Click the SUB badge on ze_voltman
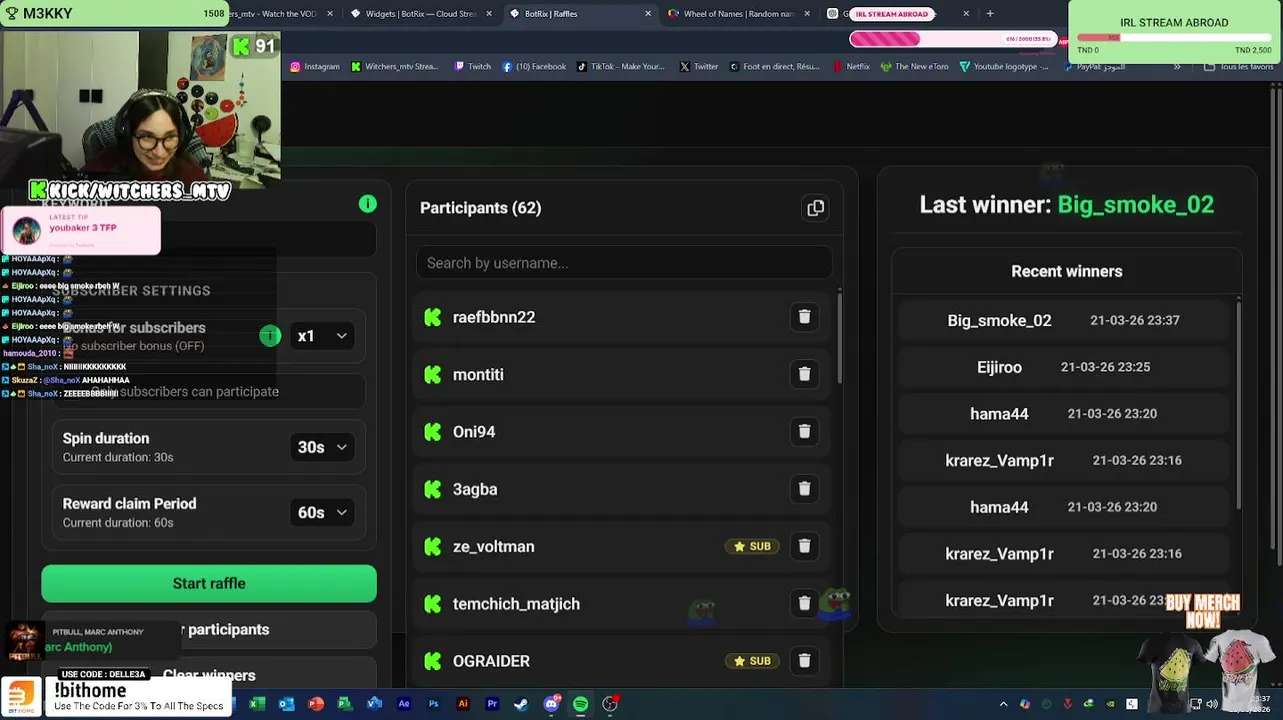The width and height of the screenshot is (1283, 720). tap(752, 546)
